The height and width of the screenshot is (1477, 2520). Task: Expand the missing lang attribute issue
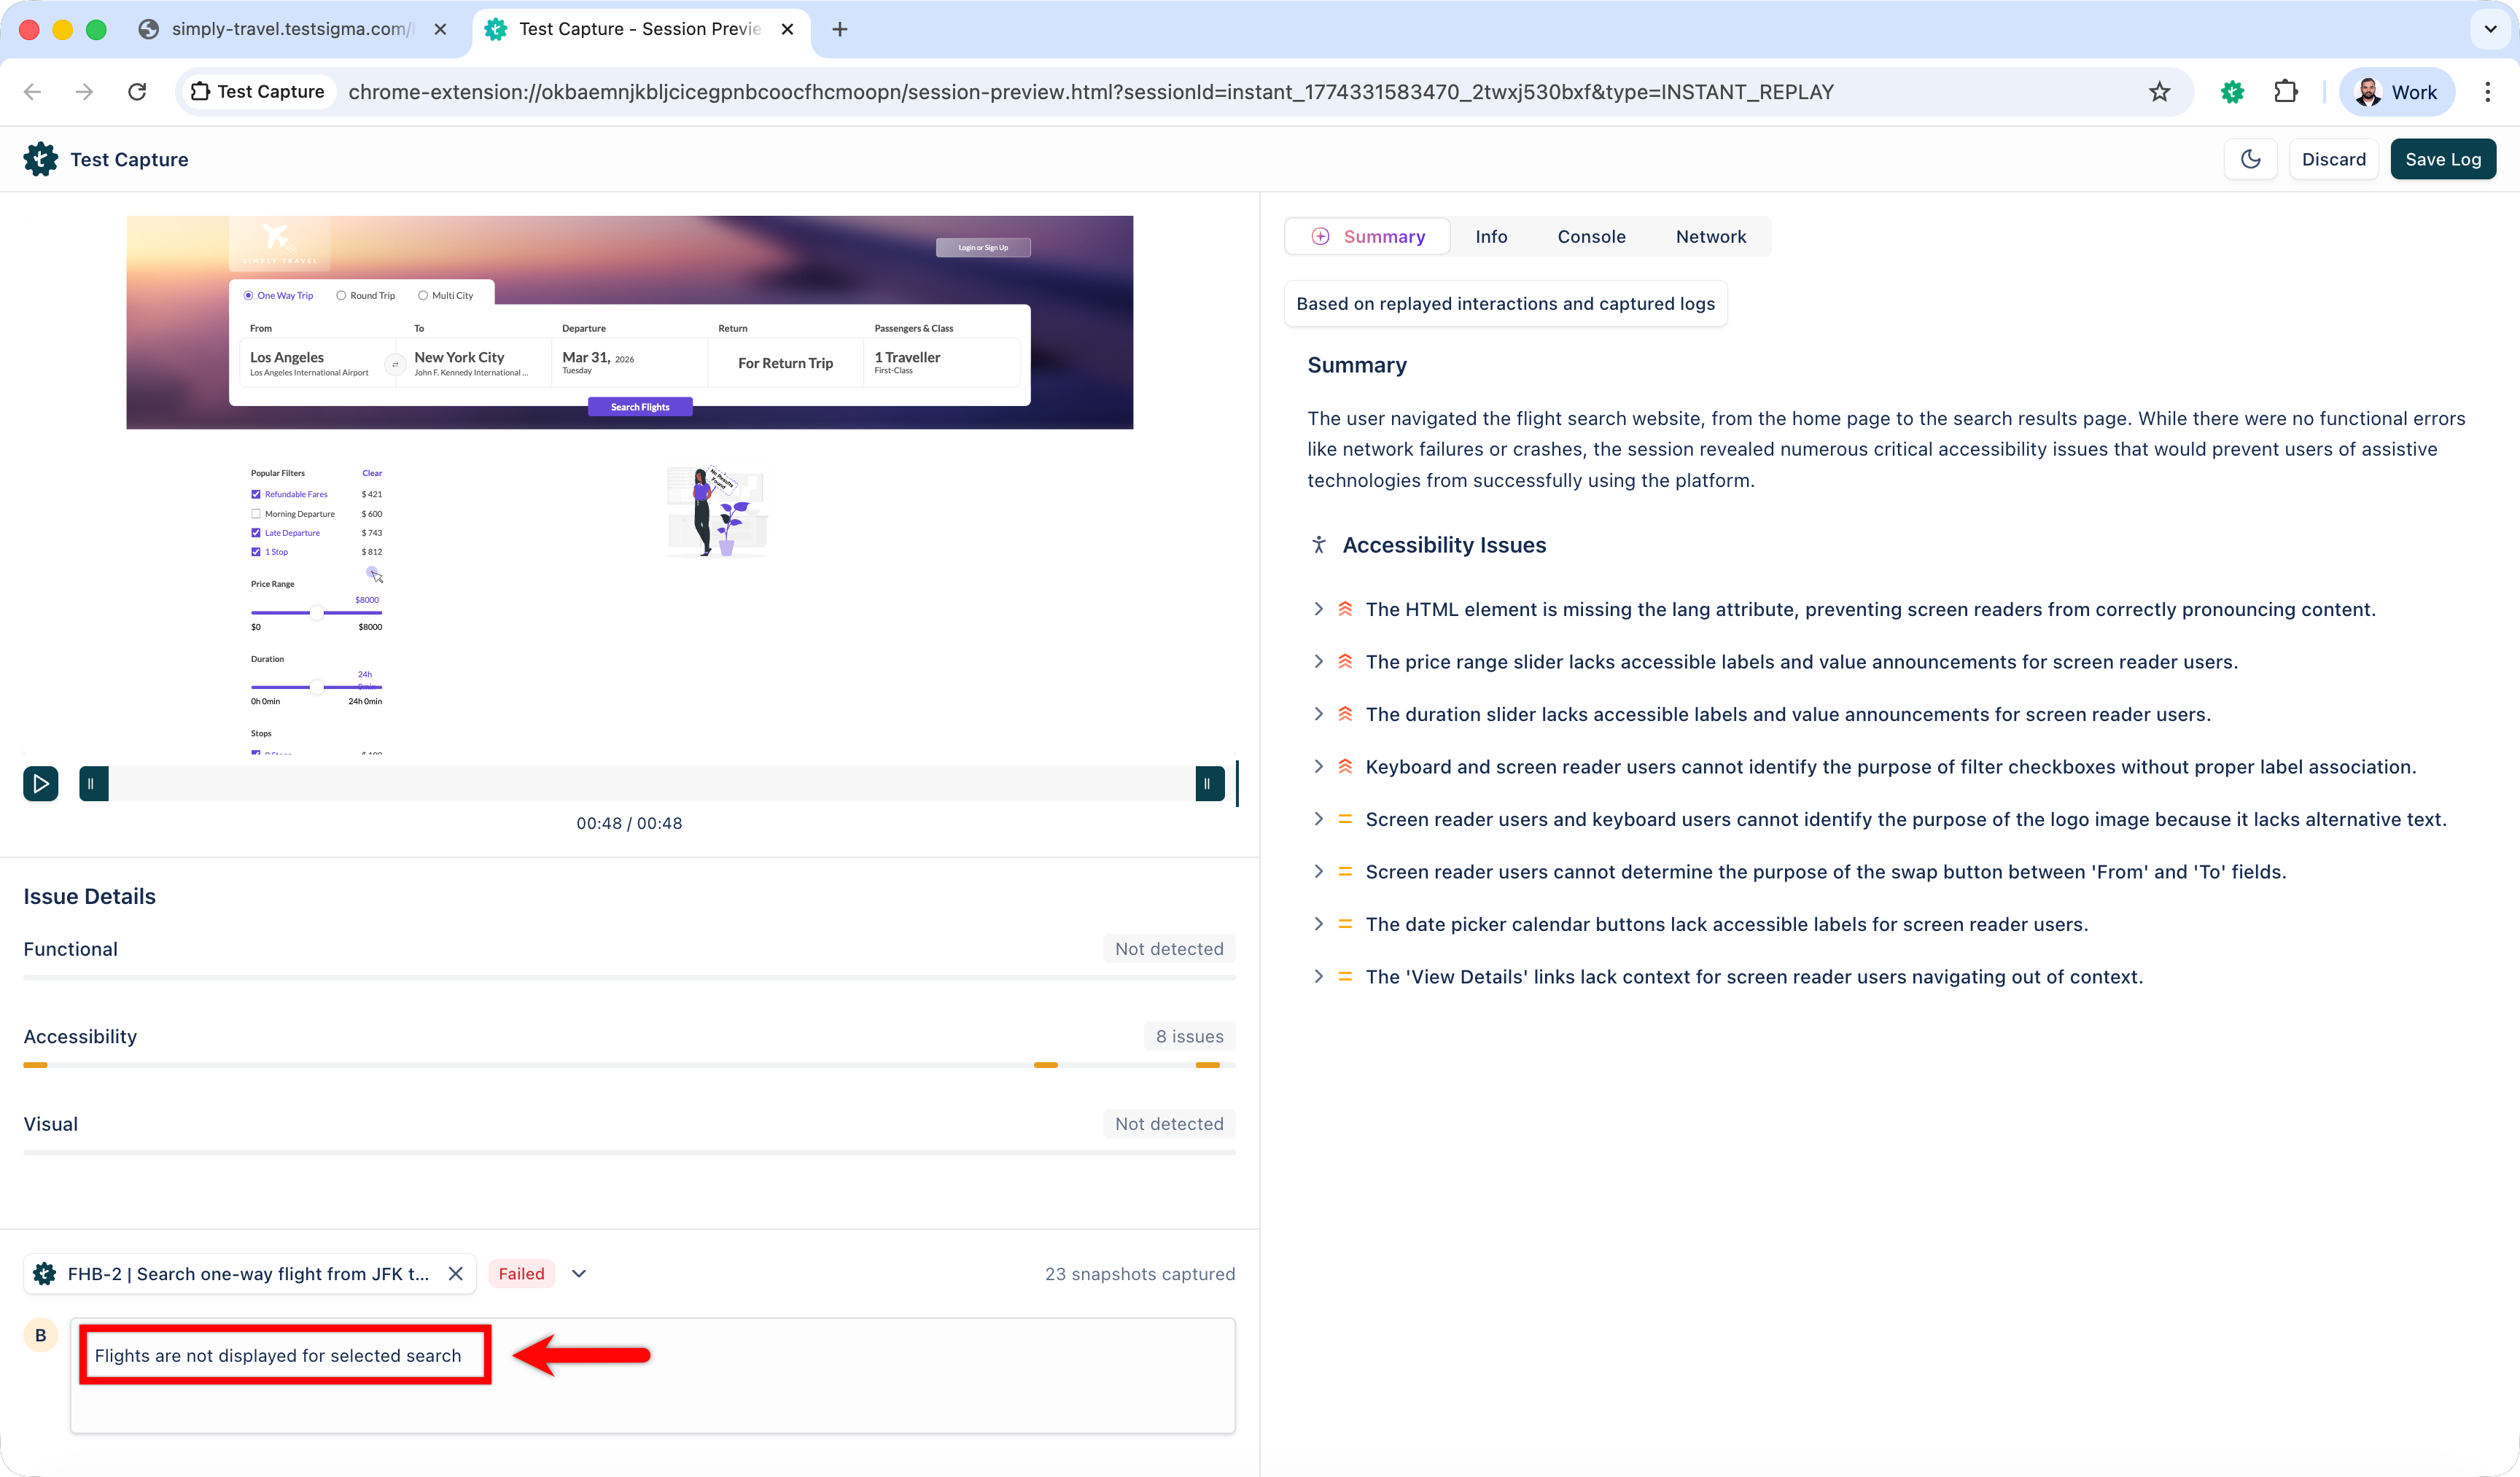pos(1318,609)
